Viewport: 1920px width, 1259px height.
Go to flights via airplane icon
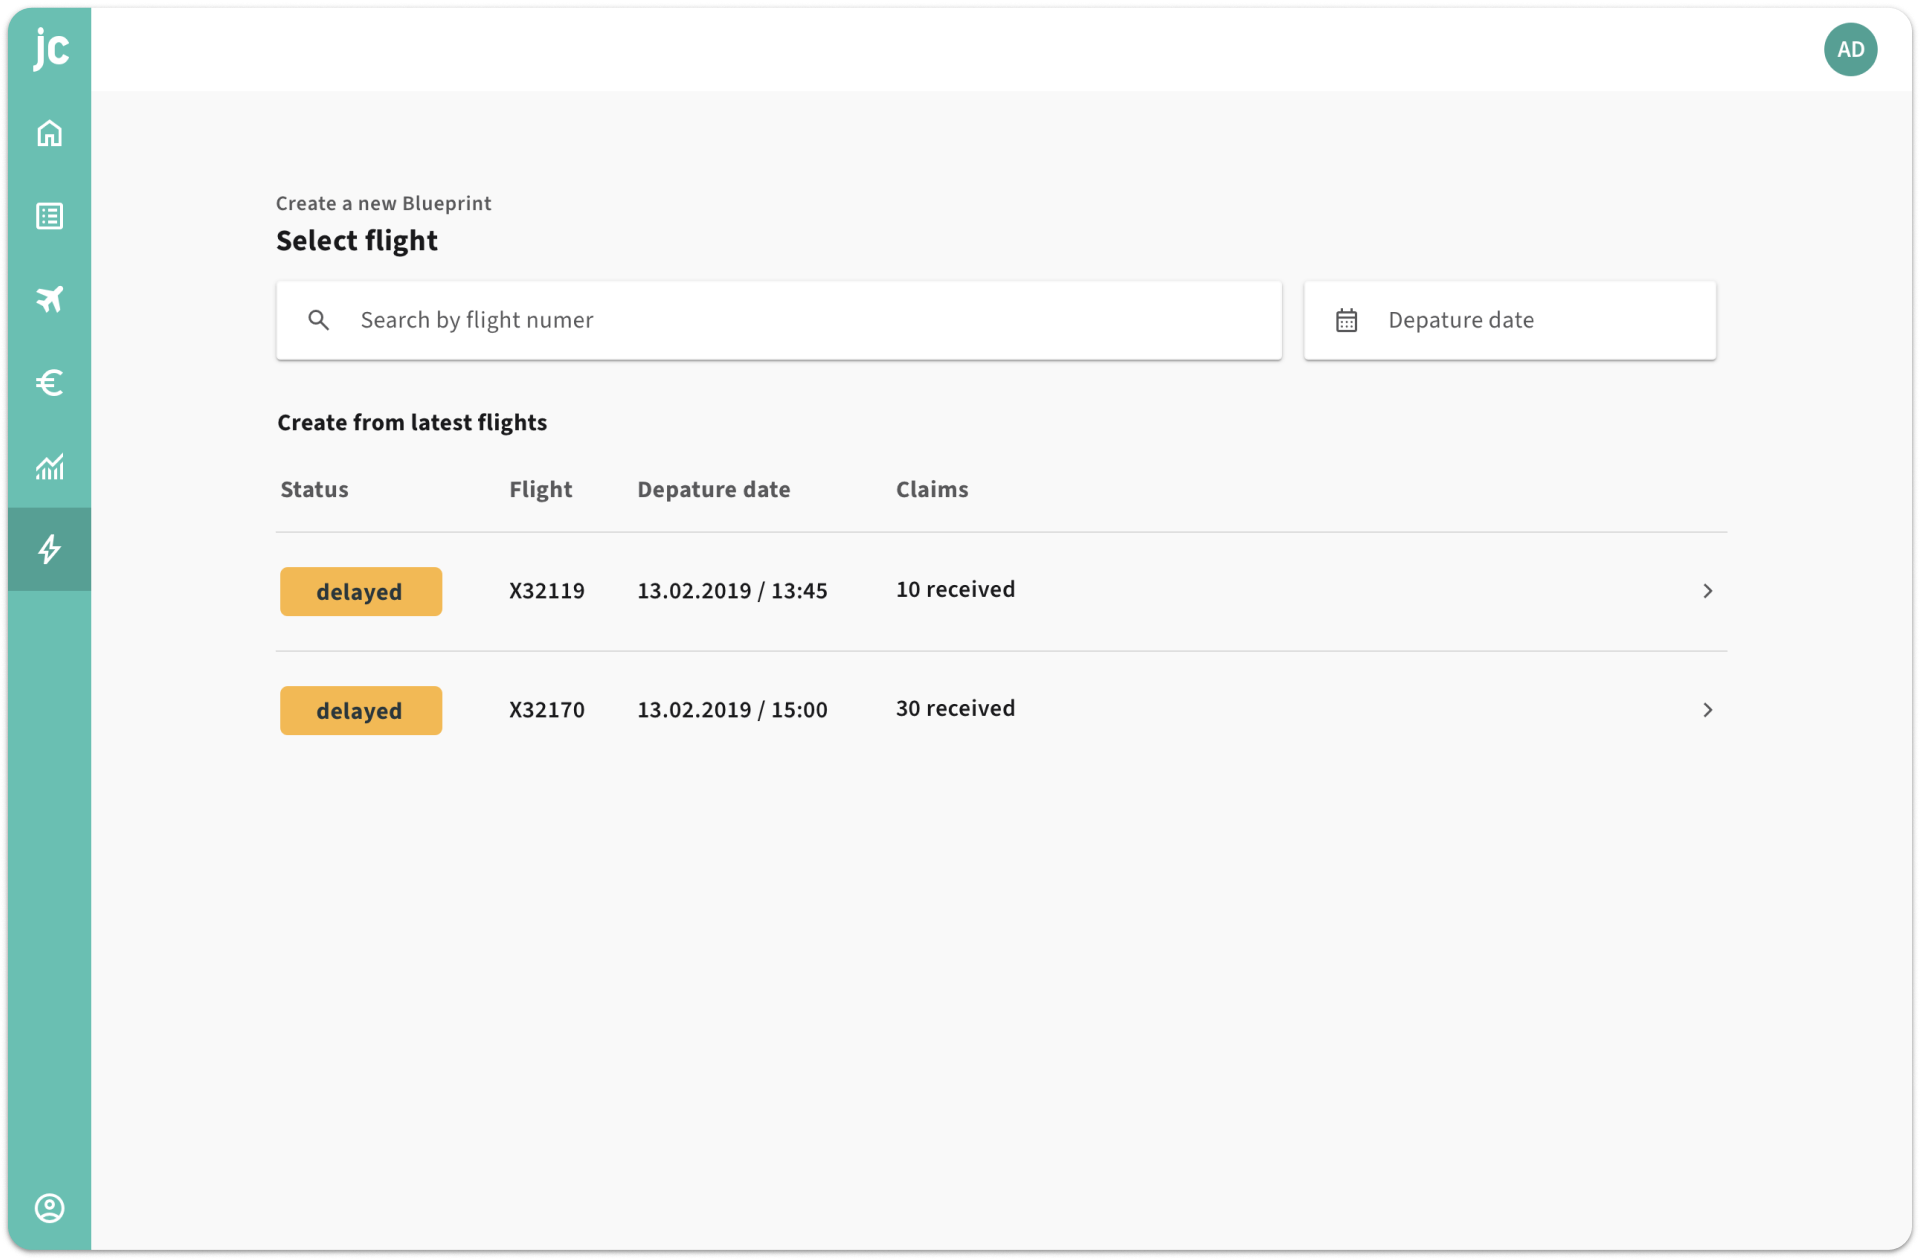click(x=49, y=299)
